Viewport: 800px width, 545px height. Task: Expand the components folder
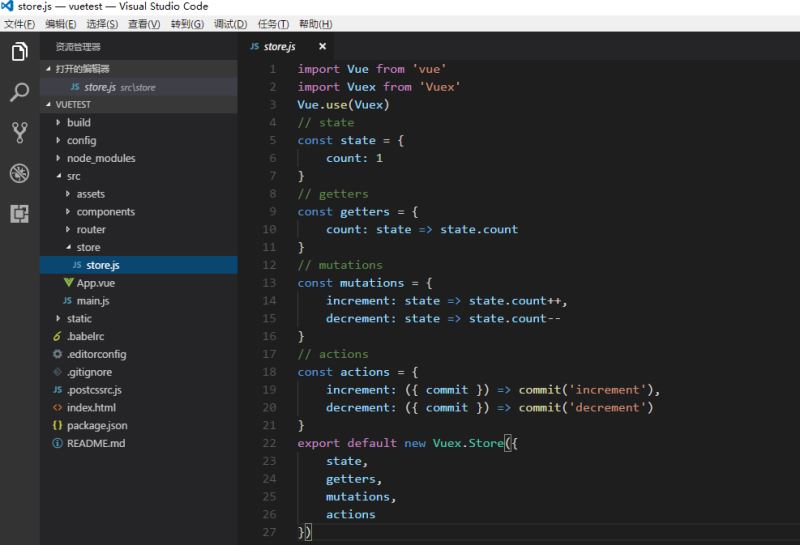tap(68, 212)
